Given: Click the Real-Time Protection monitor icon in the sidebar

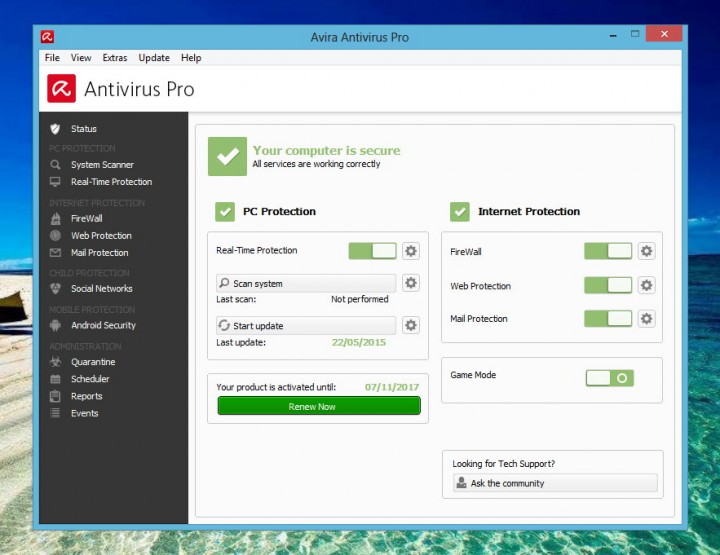Looking at the screenshot, I should click(55, 182).
